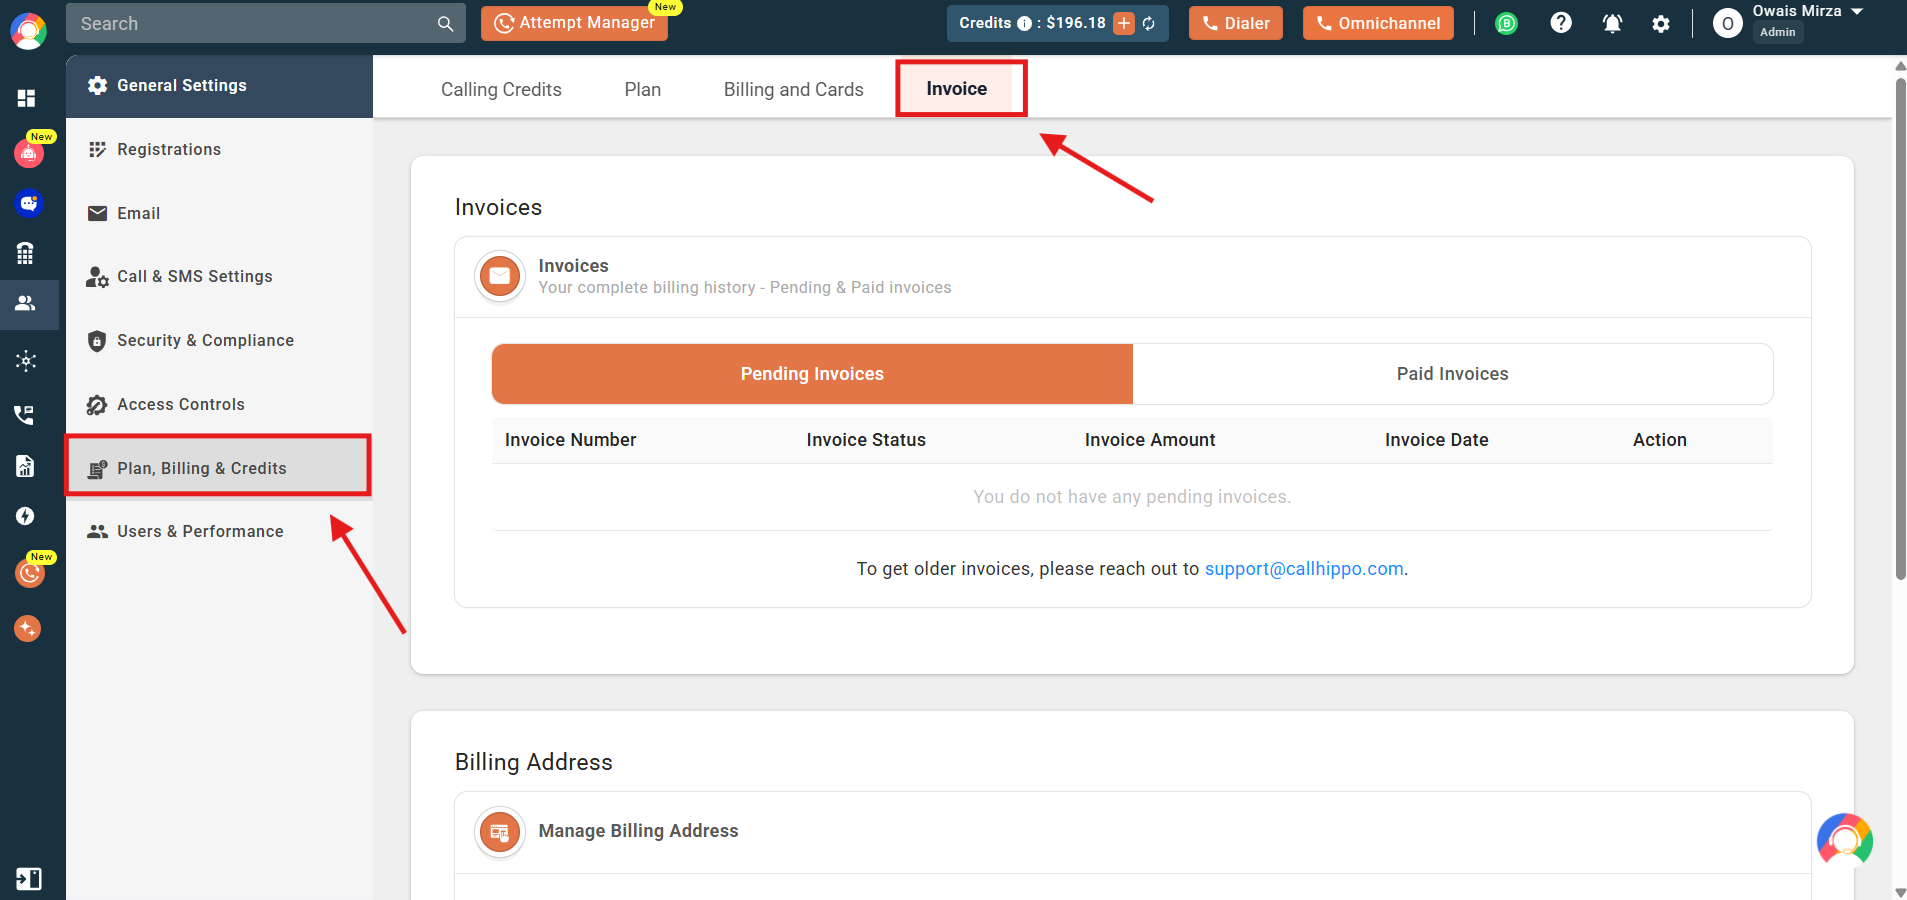Click the Action column header
Image resolution: width=1907 pixels, height=900 pixels.
pyautogui.click(x=1660, y=440)
